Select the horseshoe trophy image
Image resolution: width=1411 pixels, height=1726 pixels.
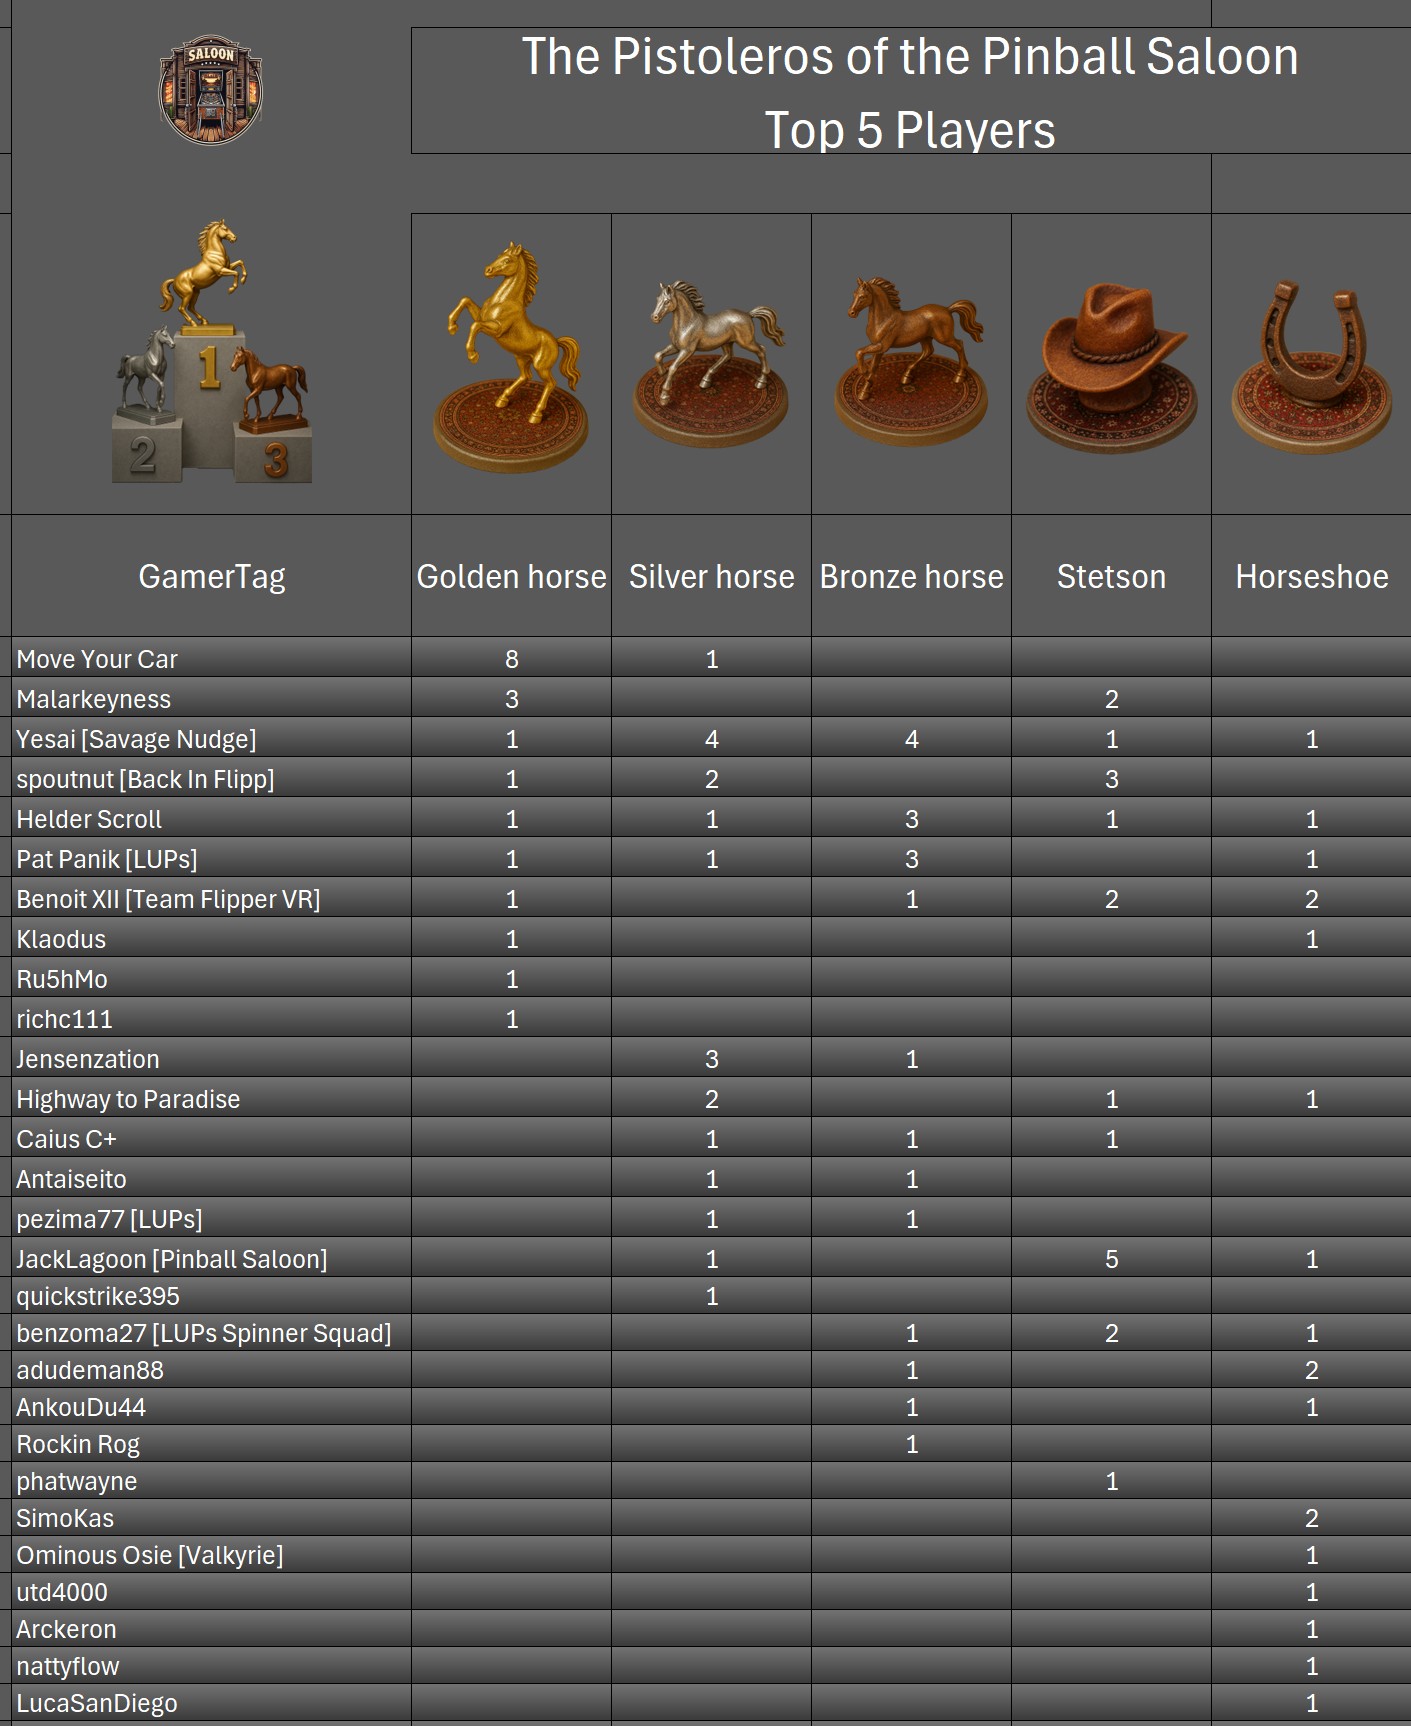(x=1311, y=366)
